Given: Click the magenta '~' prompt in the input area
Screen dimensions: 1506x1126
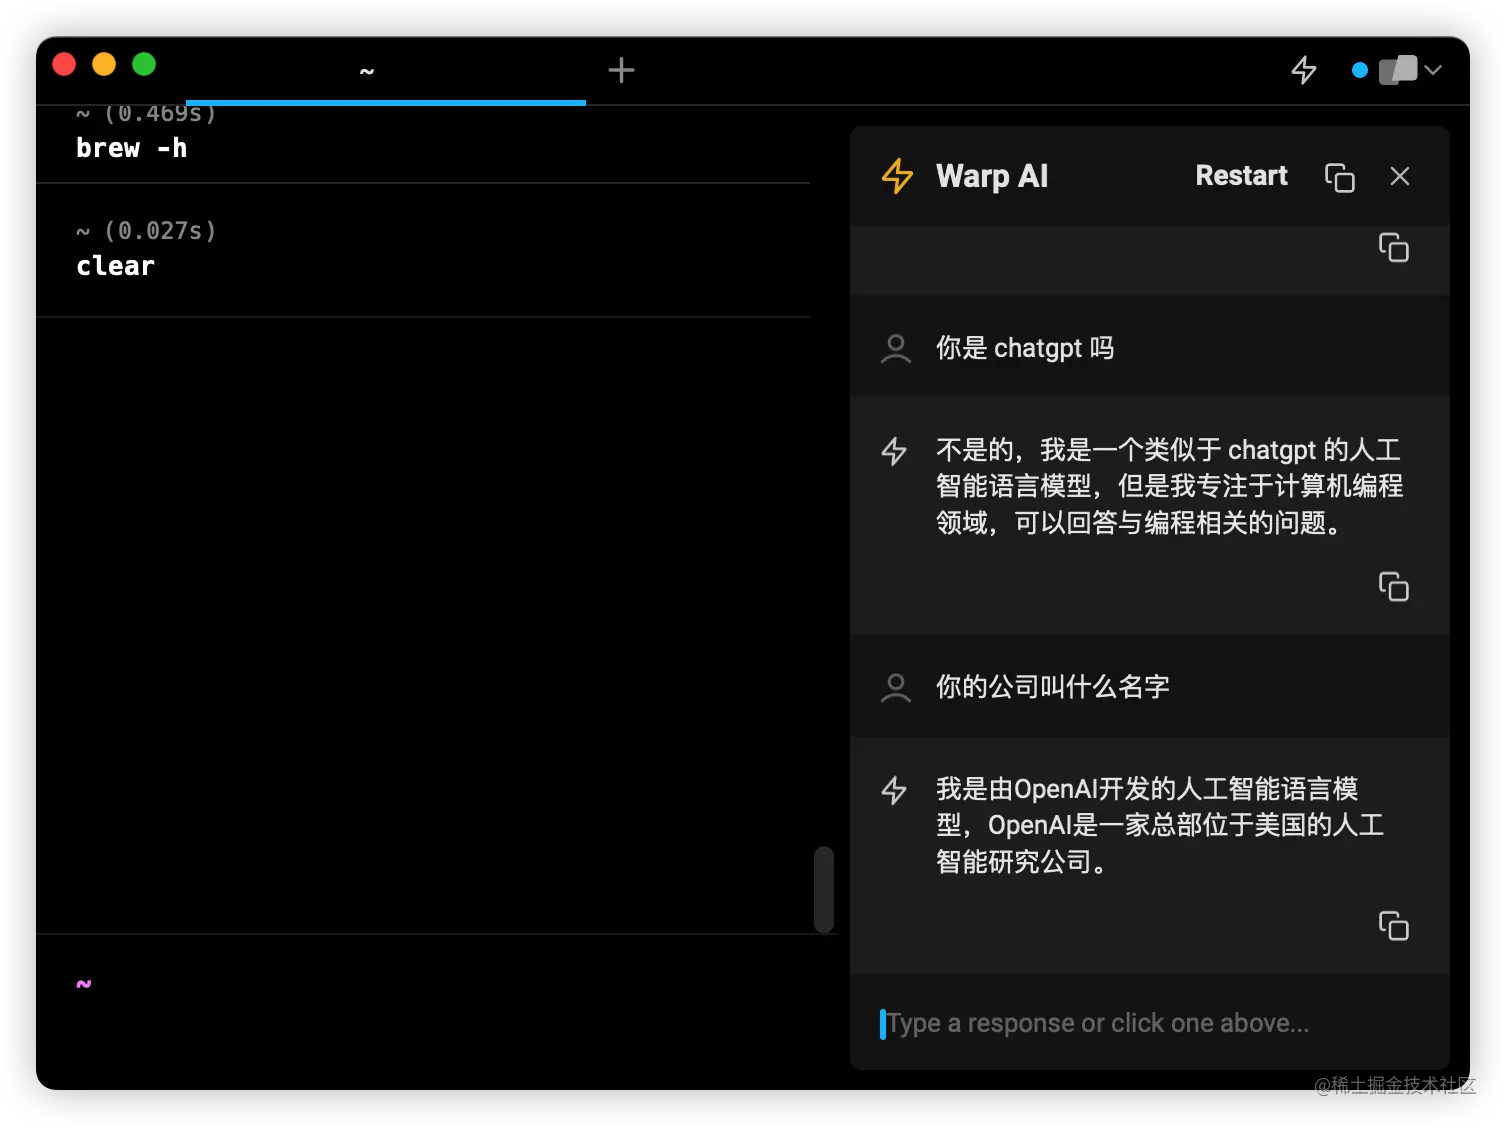Looking at the screenshot, I should 84,984.
